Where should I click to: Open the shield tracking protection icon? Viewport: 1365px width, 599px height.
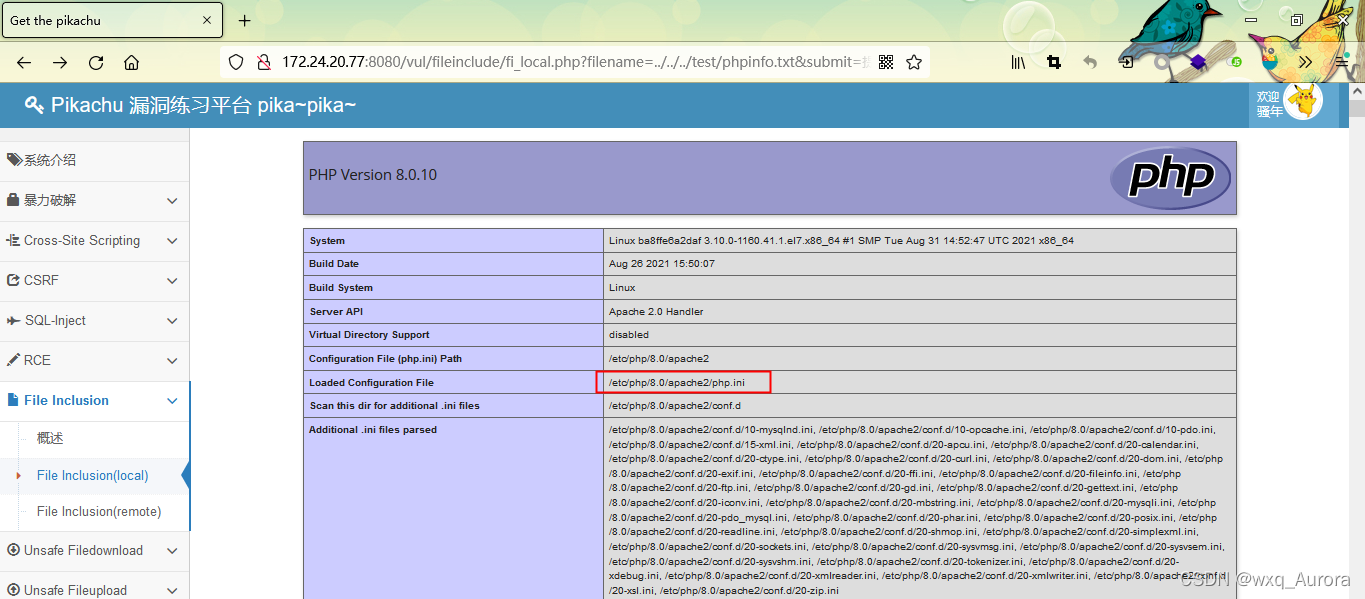[236, 62]
